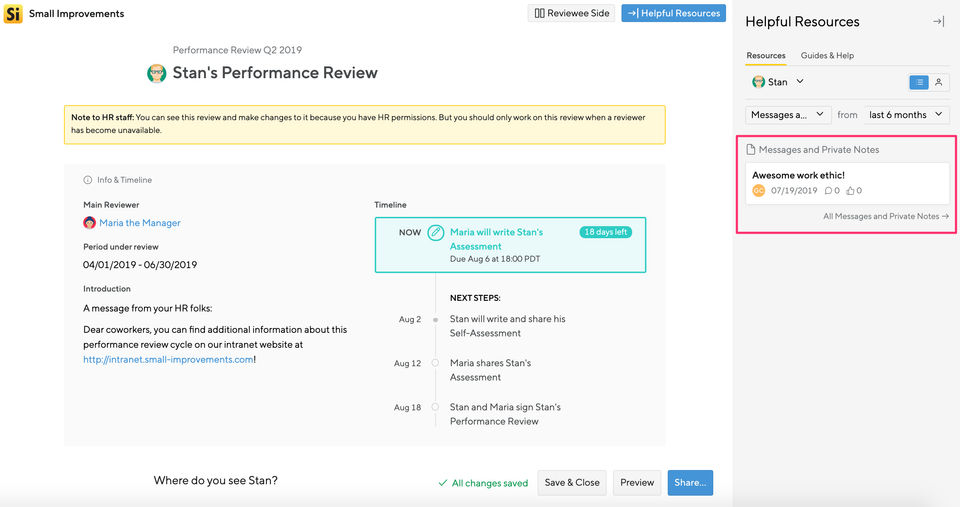Switch to Guides & Help tab

pos(827,56)
